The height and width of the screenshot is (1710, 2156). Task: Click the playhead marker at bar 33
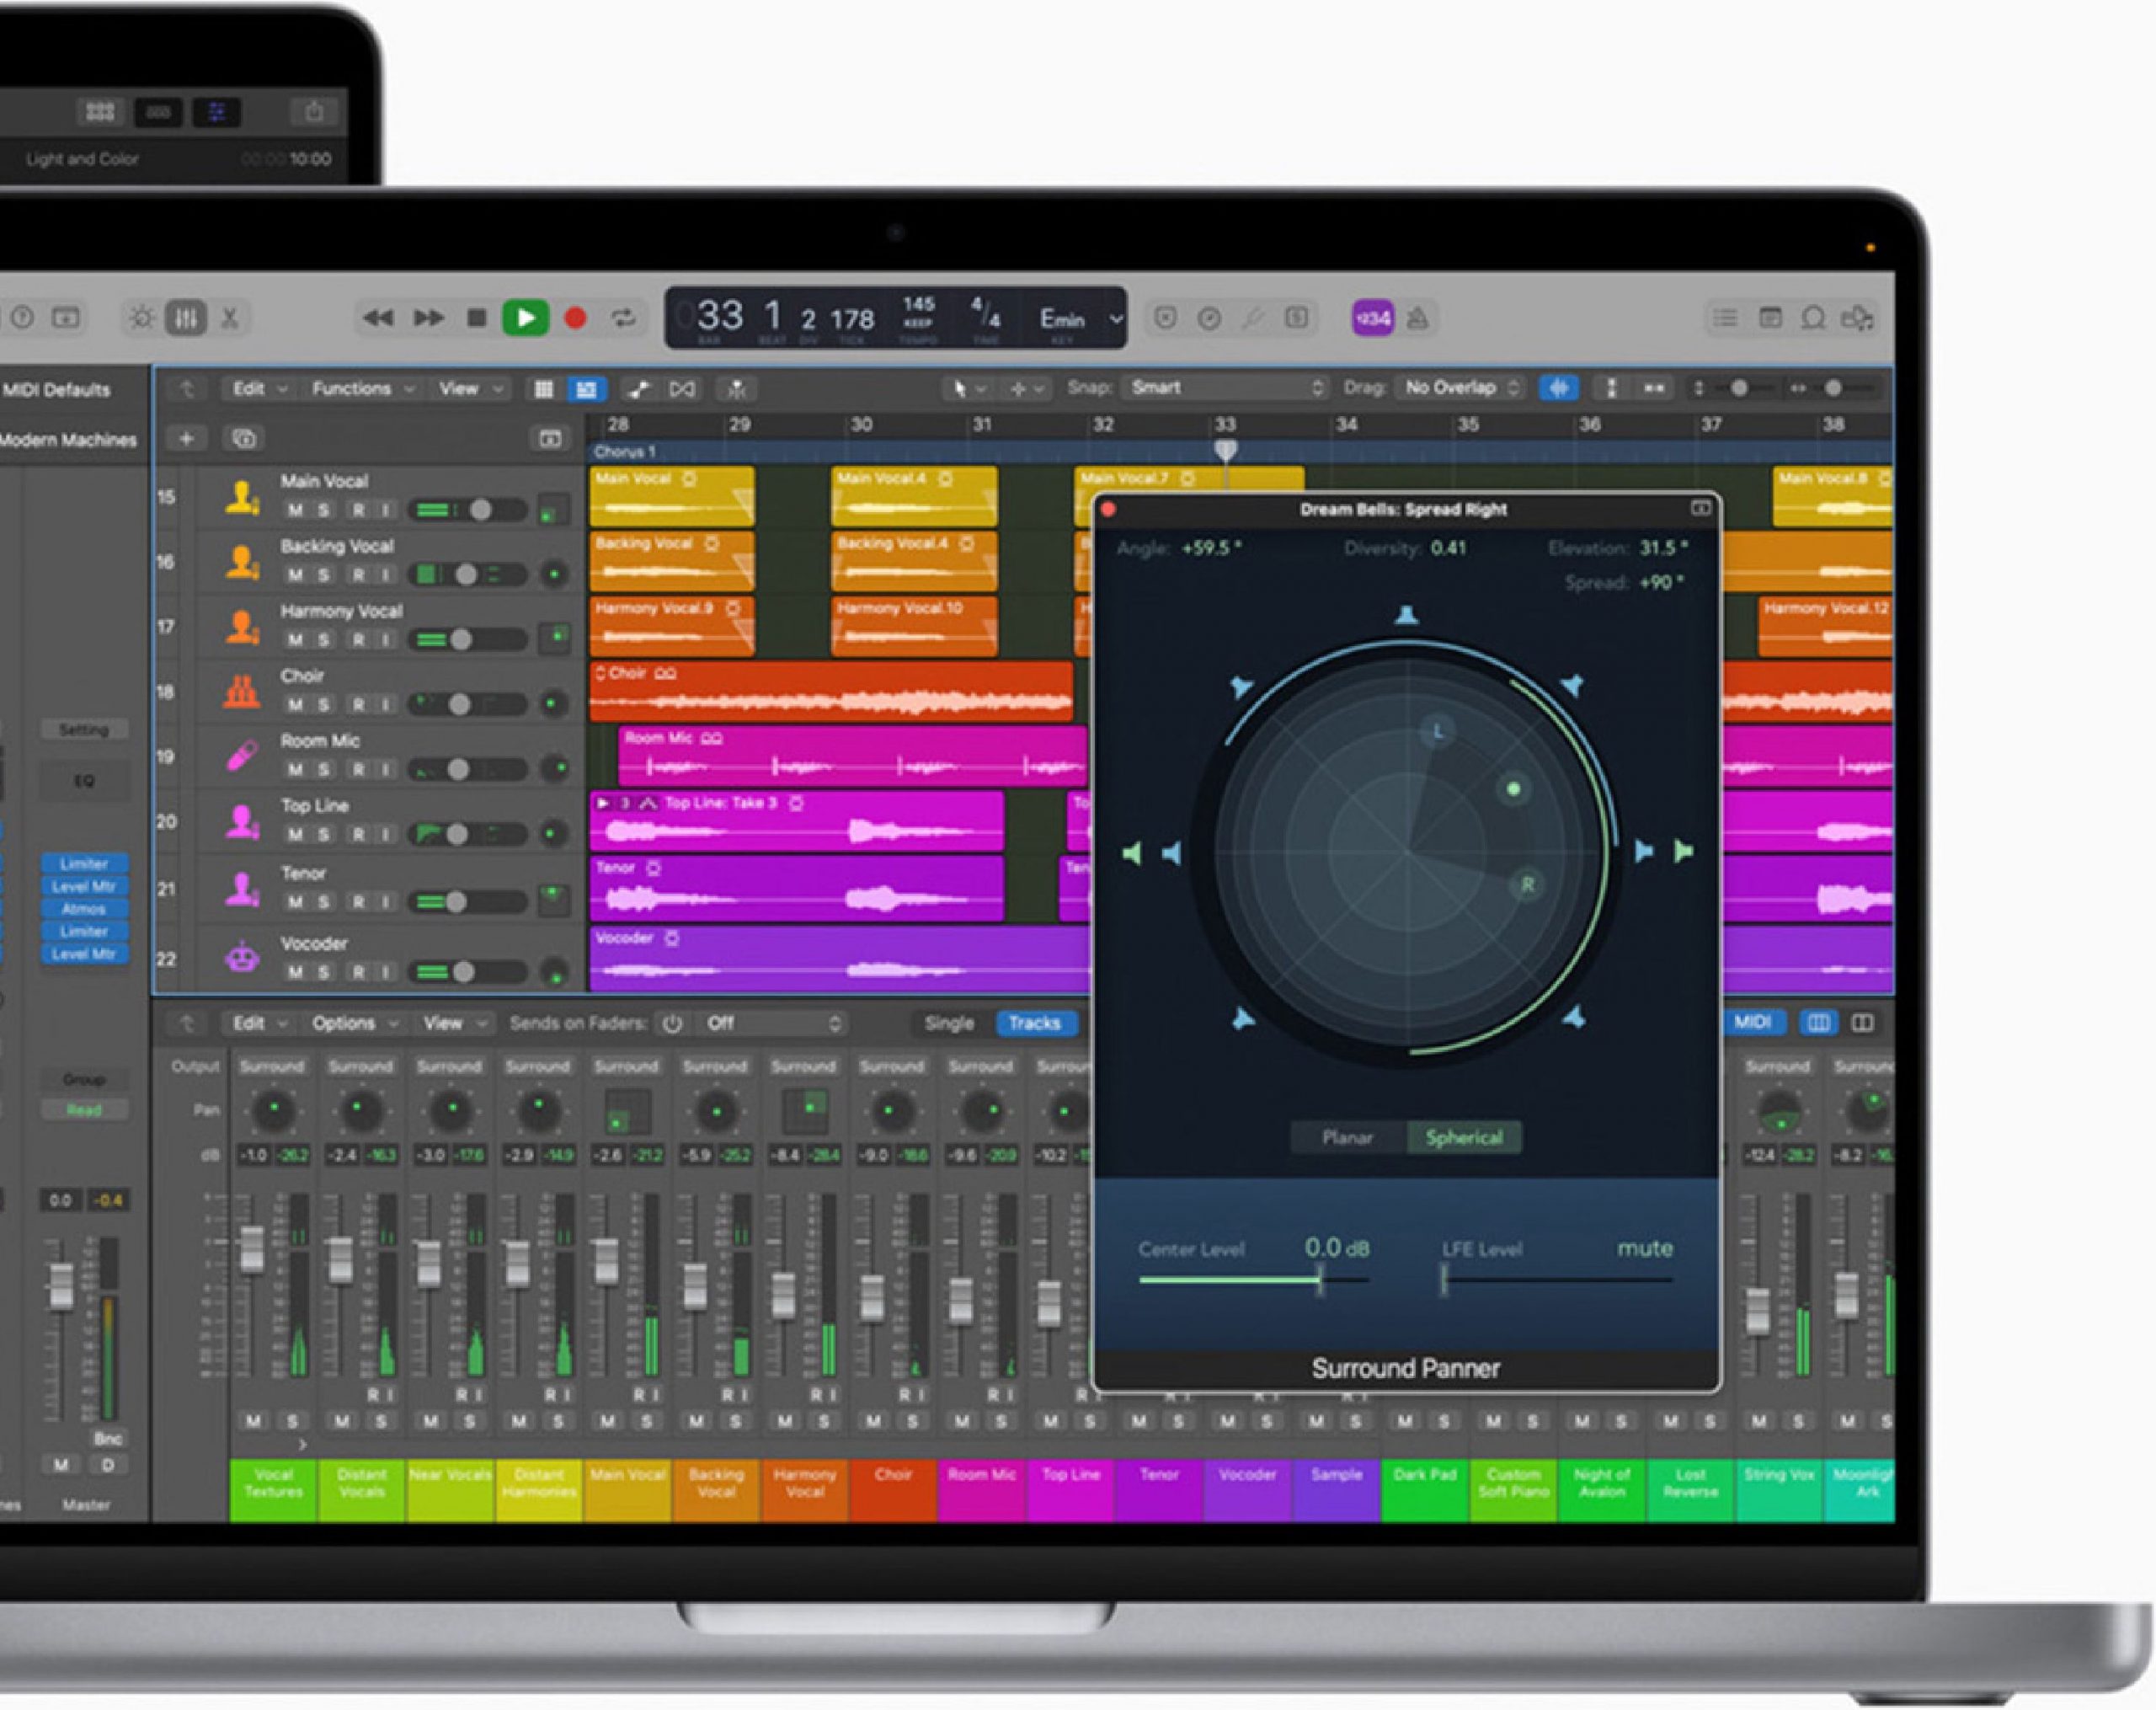1225,451
